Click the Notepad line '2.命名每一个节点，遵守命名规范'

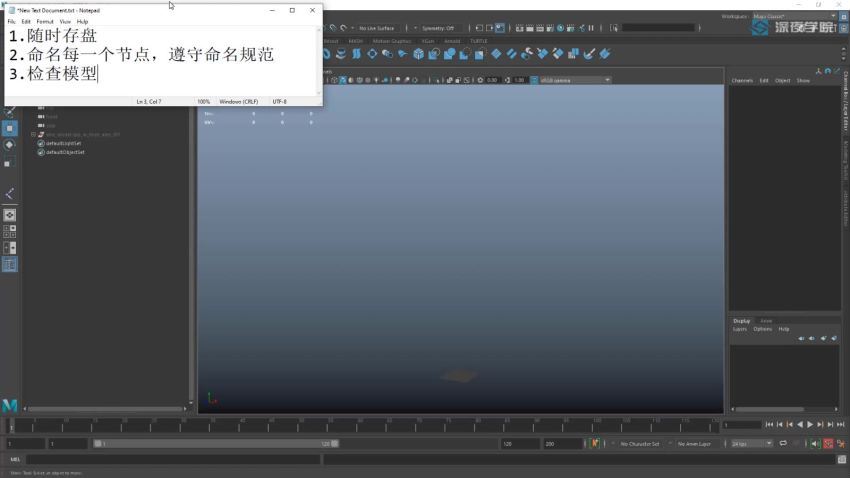click(x=141, y=54)
